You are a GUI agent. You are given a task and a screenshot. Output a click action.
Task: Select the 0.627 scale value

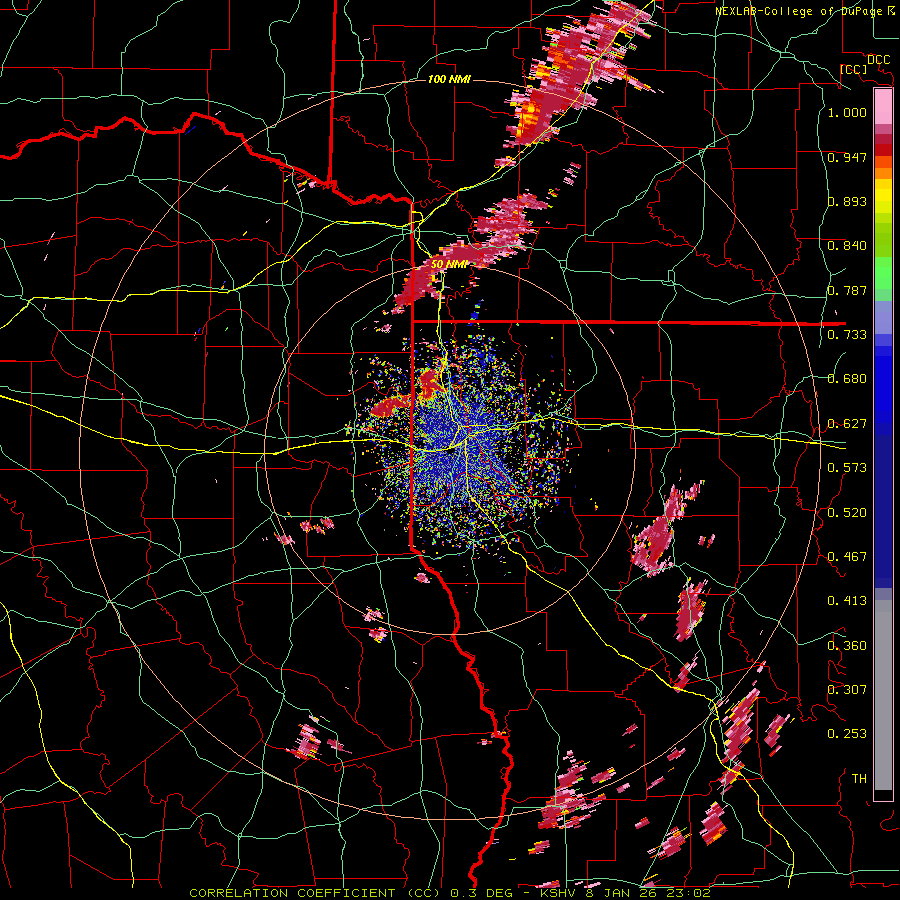coord(847,424)
